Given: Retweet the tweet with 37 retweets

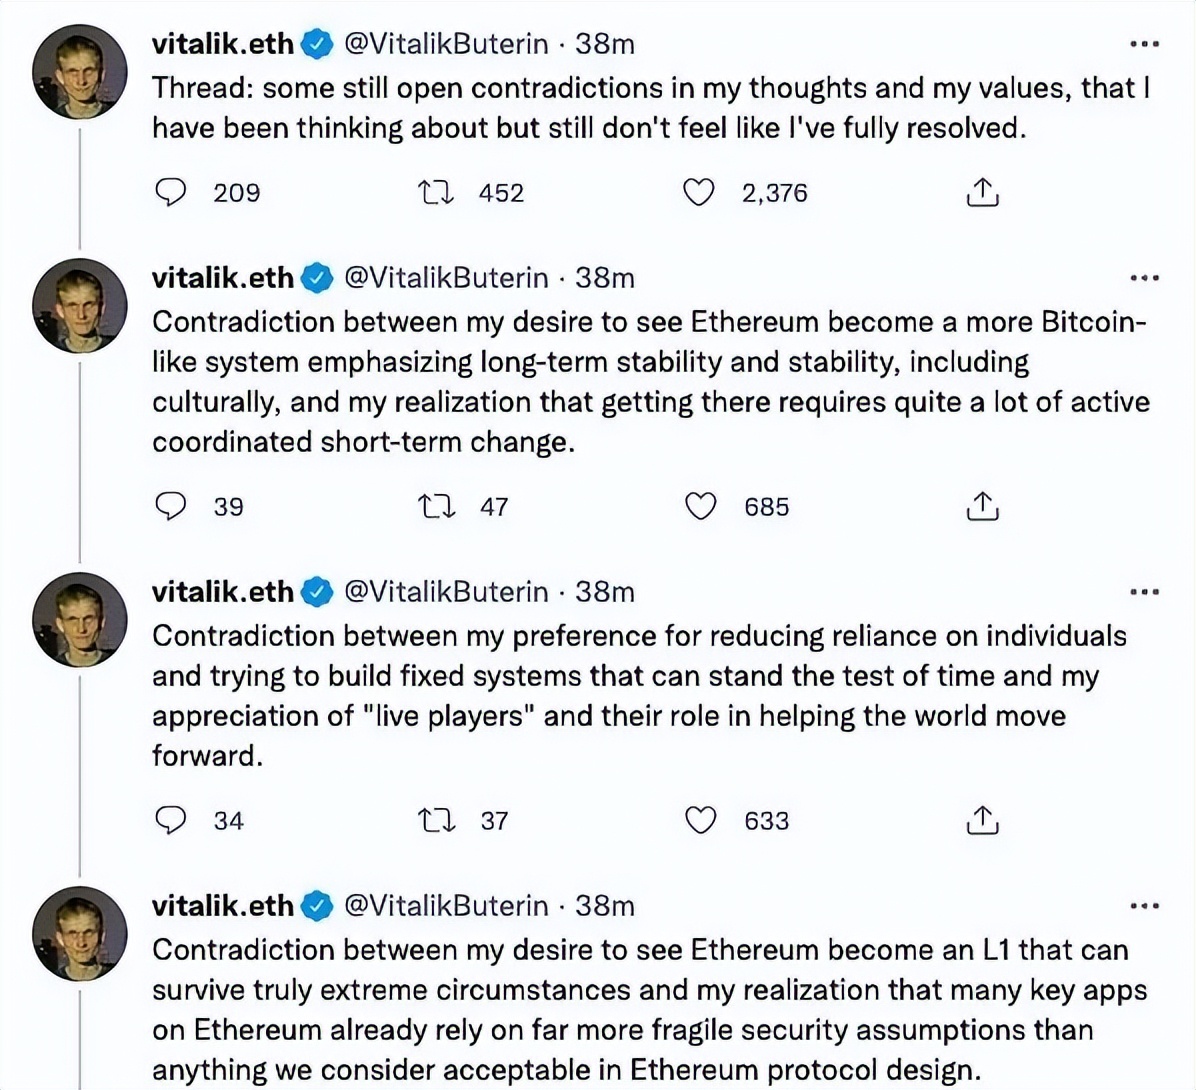Looking at the screenshot, I should pyautogui.click(x=438, y=820).
